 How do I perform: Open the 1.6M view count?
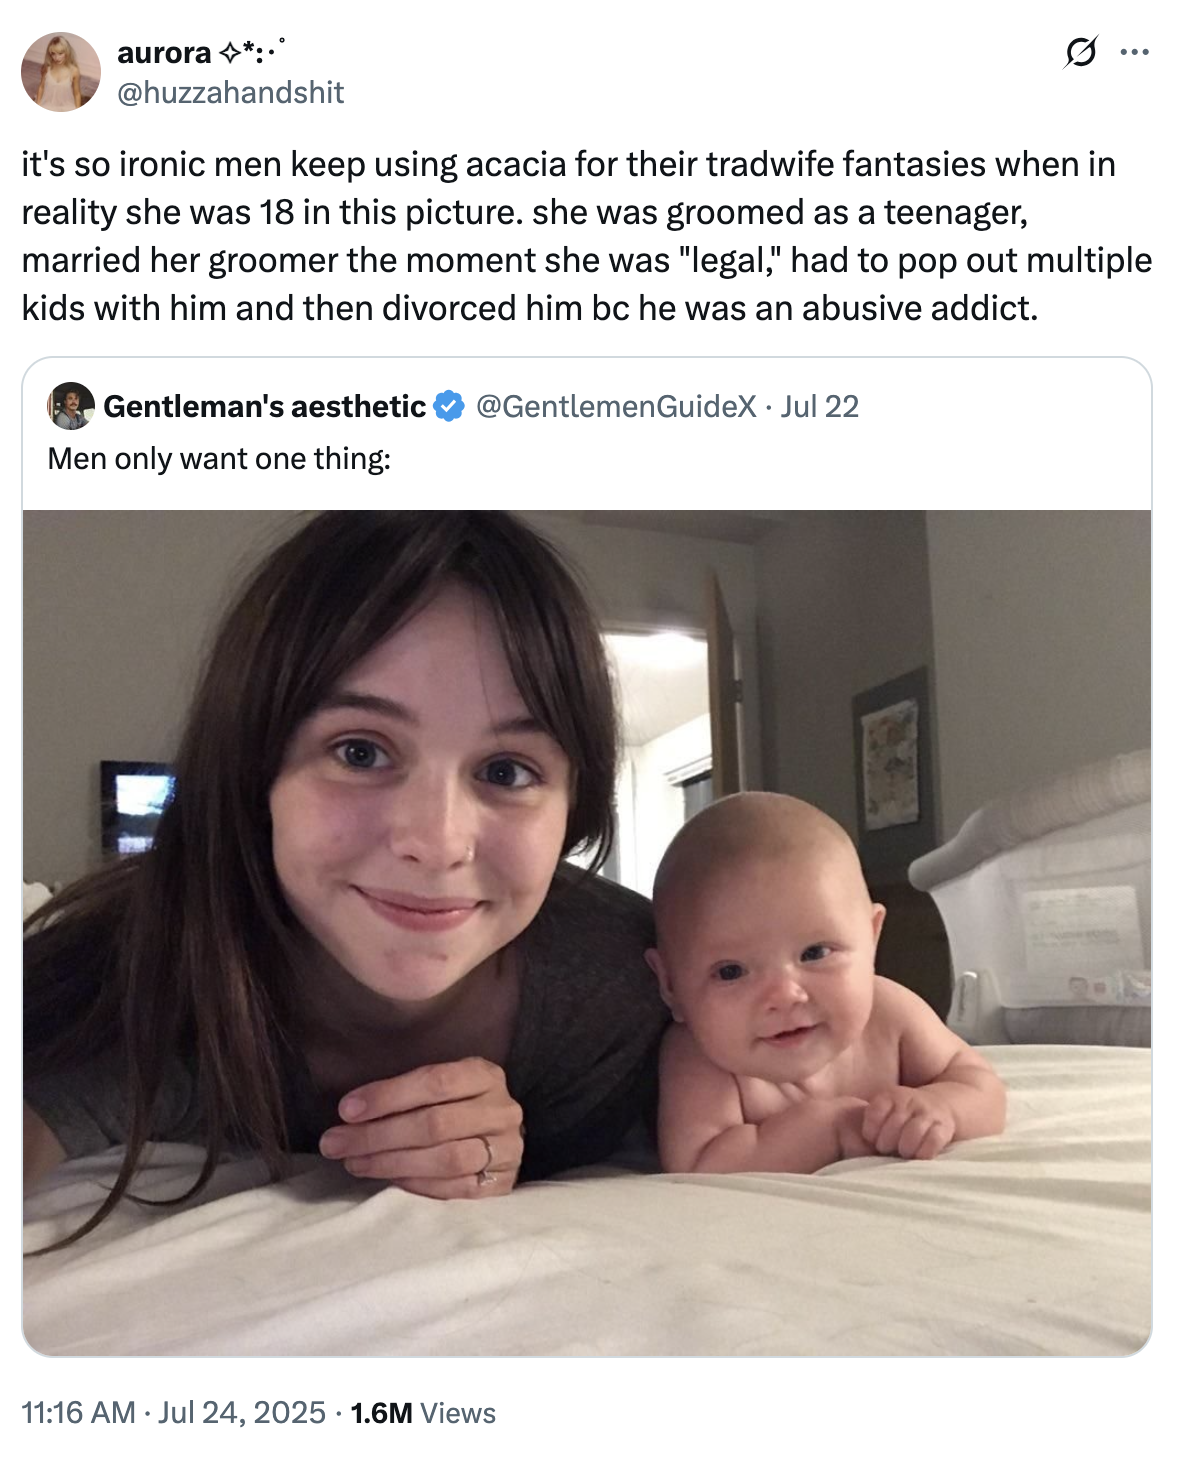pos(381,1412)
